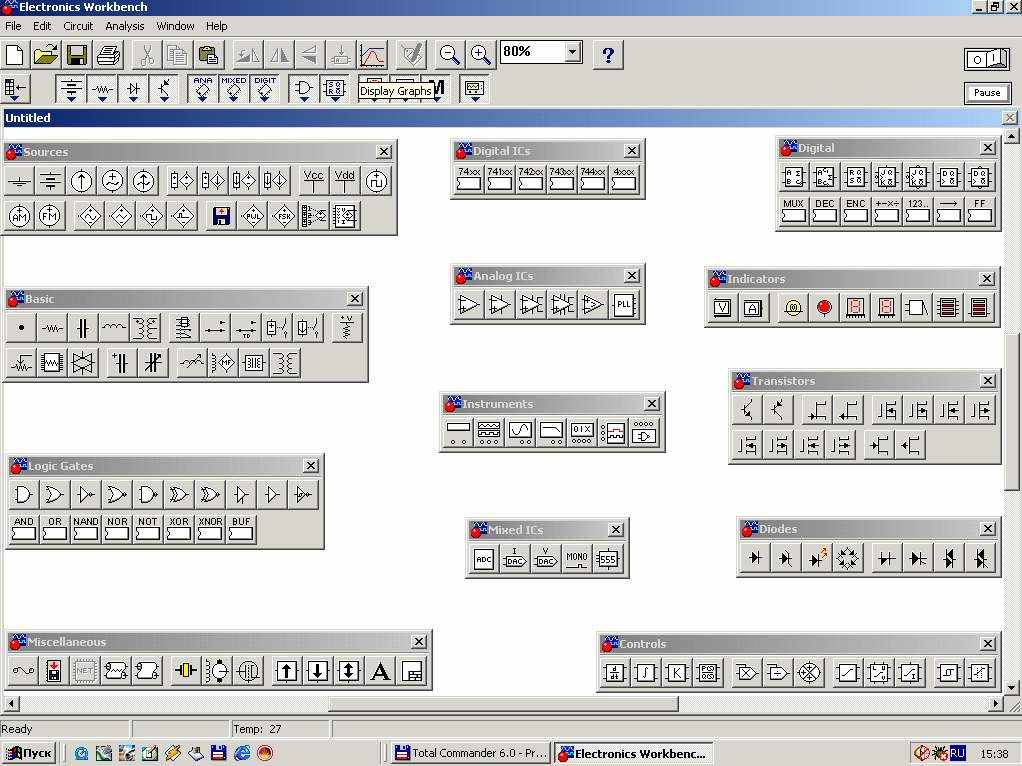Expand the MIXED ICs toolbar button
1022x766 pixels.
(234, 89)
